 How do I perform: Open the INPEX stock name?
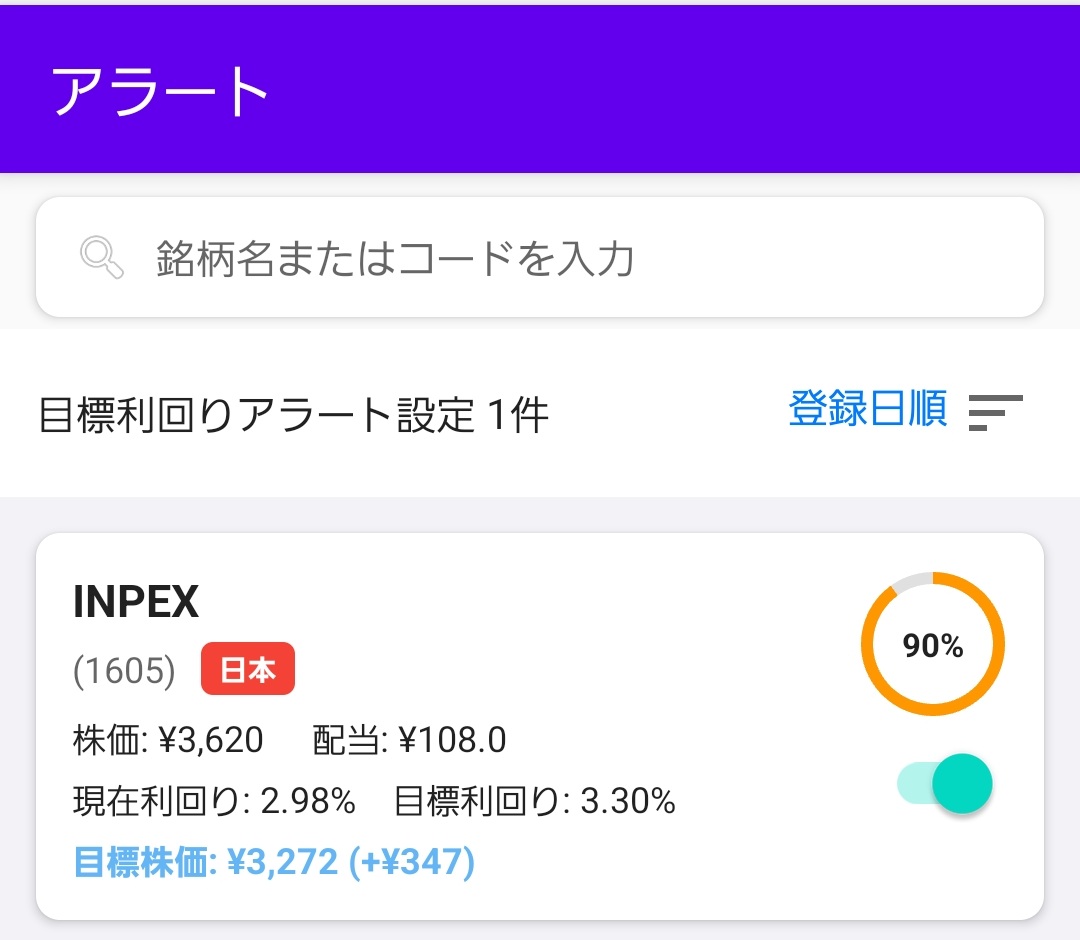[x=136, y=602]
